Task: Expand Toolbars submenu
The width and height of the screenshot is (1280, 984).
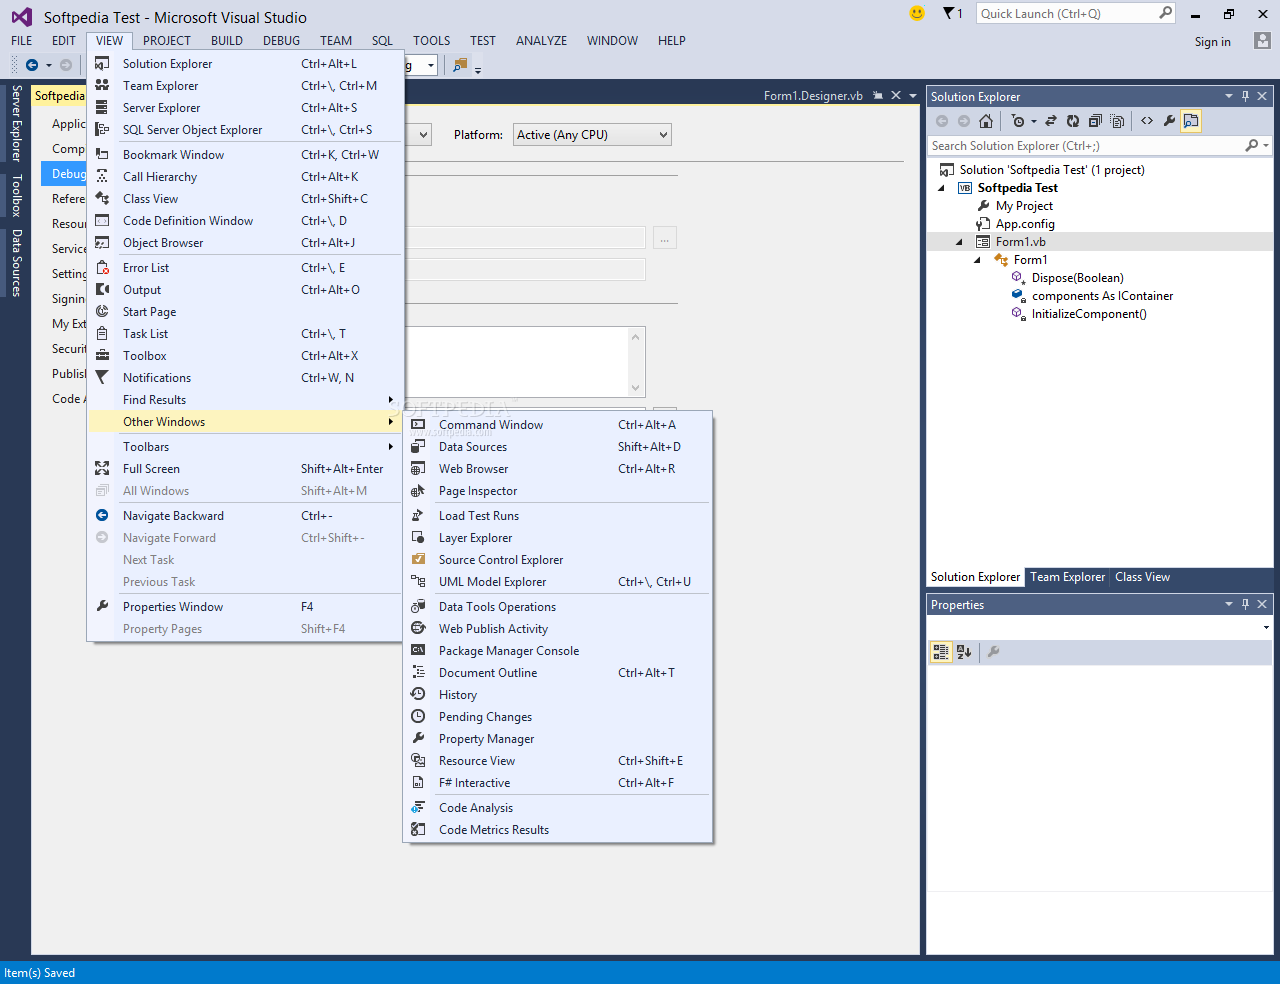Action: 246,447
